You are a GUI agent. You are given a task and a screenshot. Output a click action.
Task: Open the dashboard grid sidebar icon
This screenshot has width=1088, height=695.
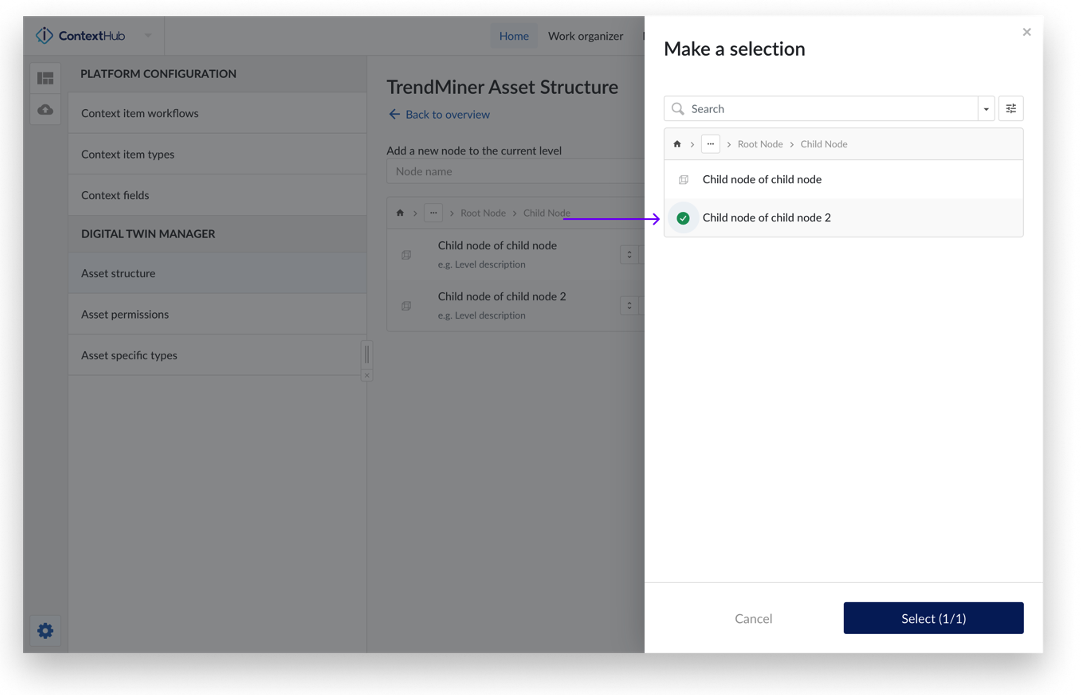(45, 78)
